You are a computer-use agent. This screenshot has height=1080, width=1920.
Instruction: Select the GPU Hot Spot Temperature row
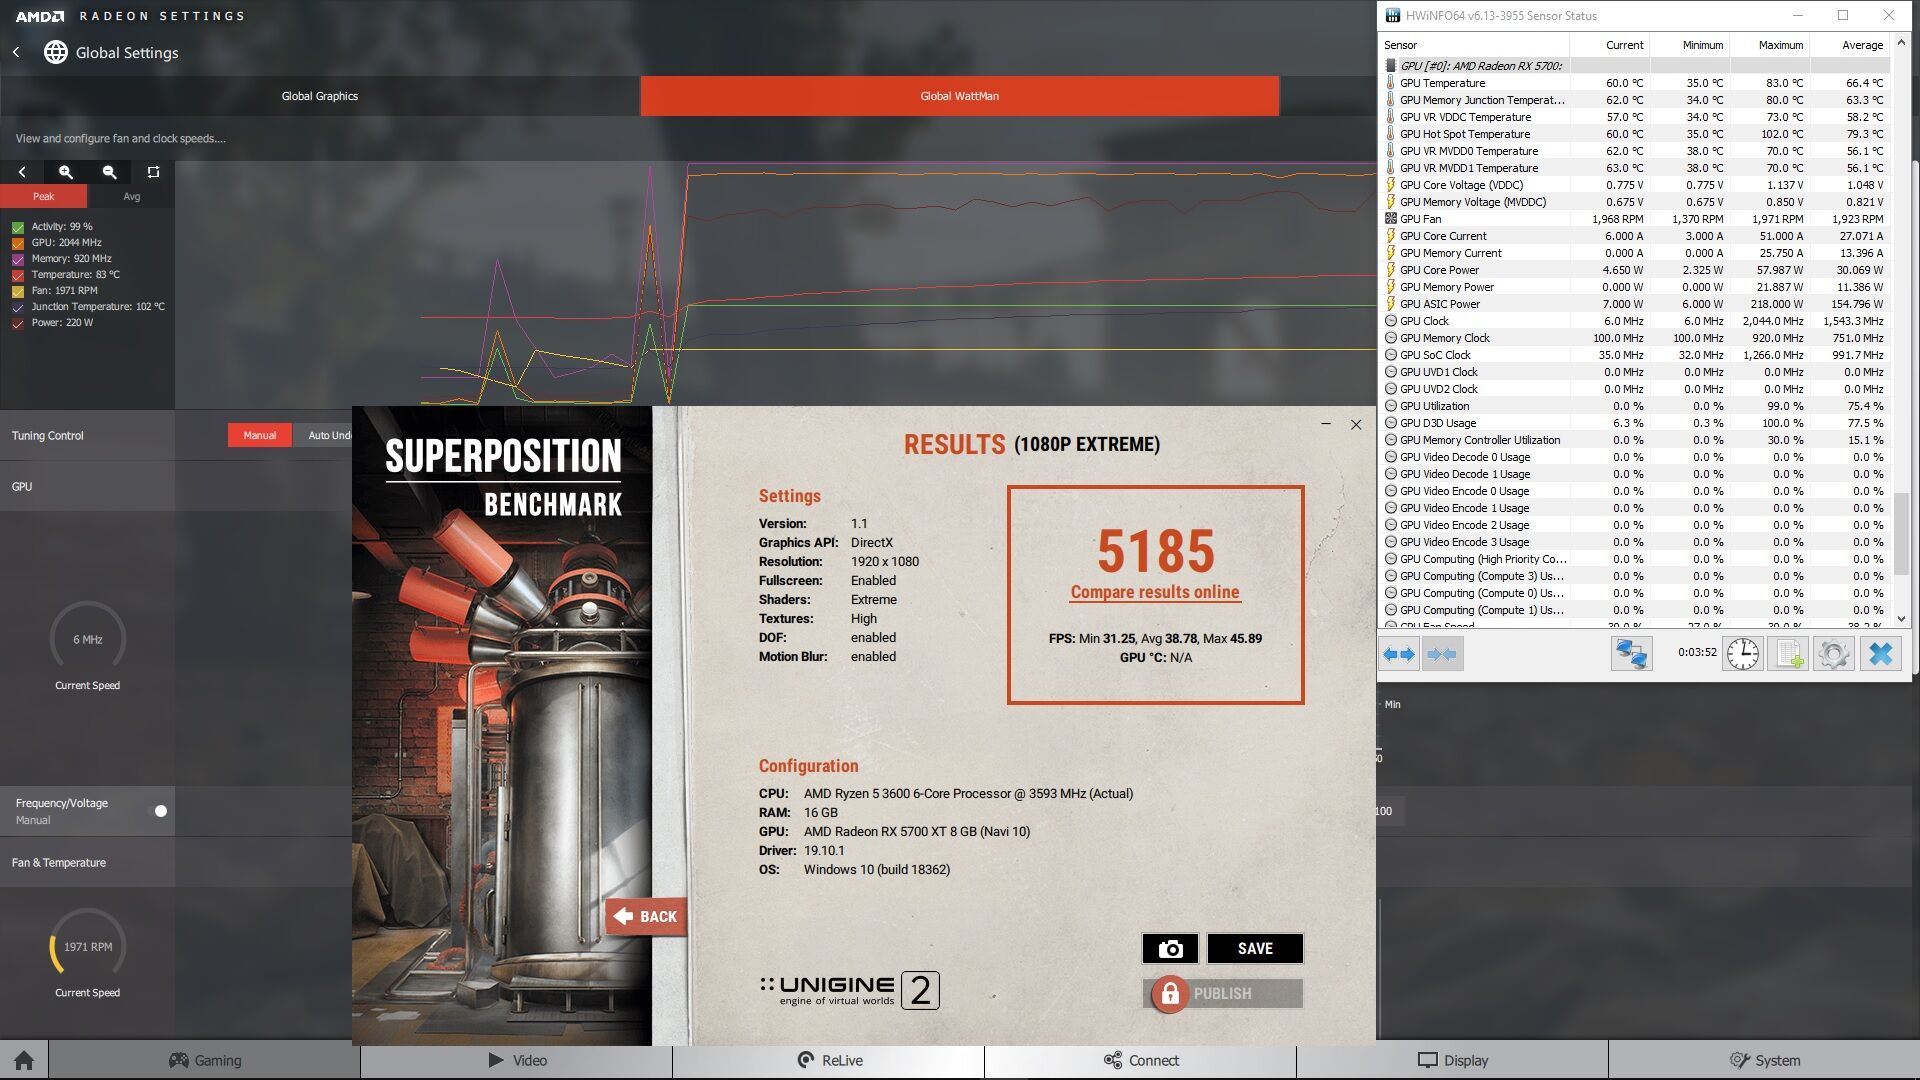[1635, 134]
